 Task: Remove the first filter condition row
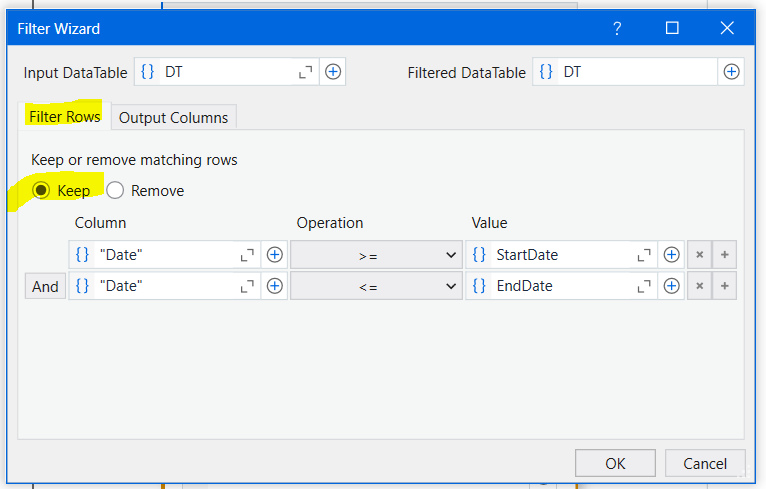coord(700,255)
